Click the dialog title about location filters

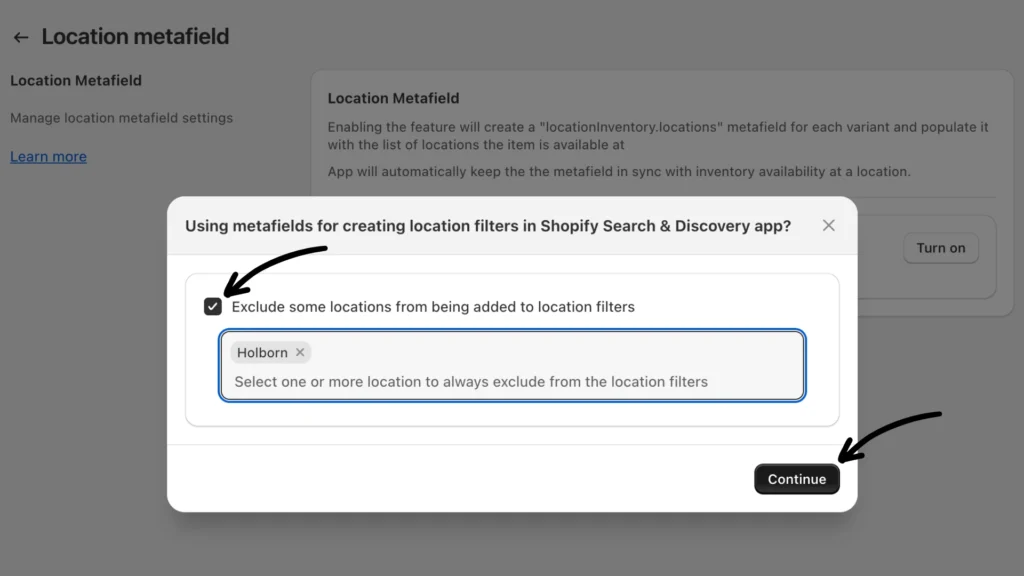point(488,226)
